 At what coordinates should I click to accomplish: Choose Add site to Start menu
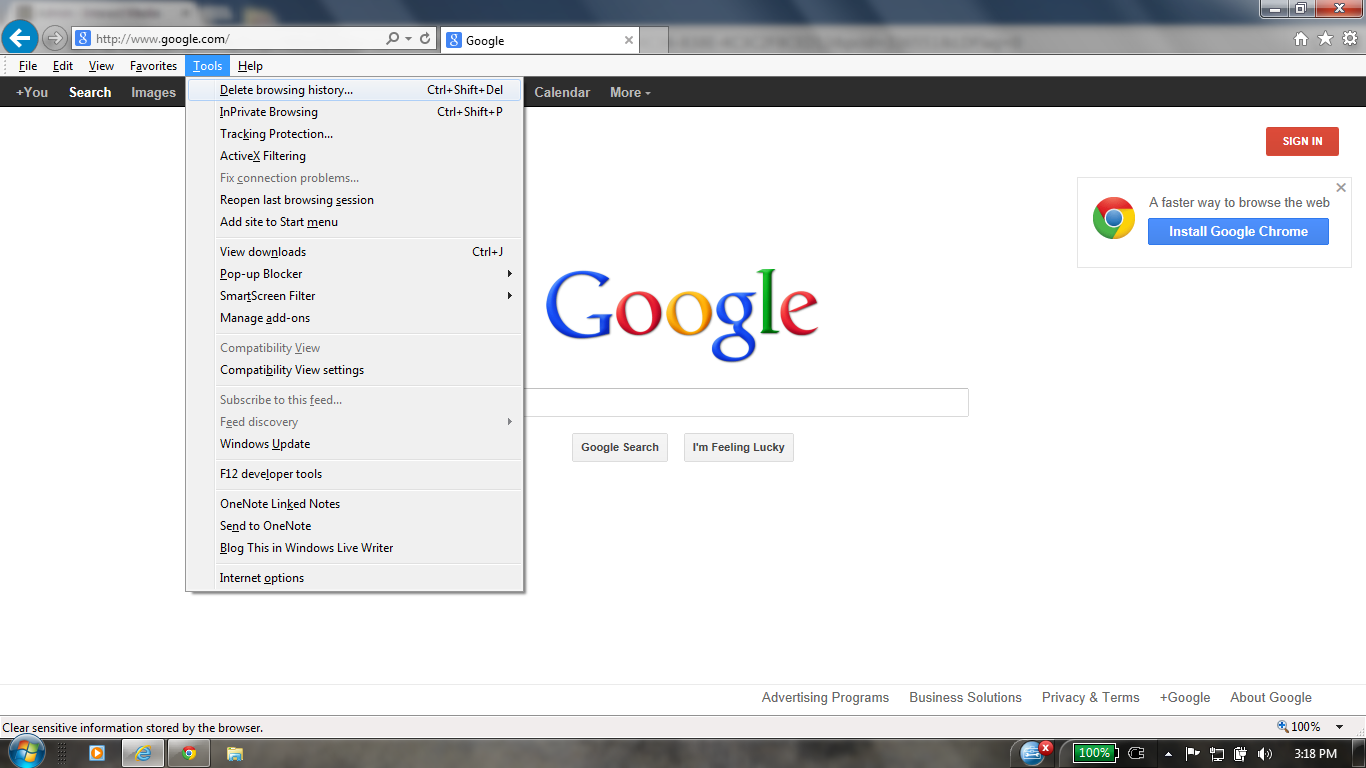pyautogui.click(x=355, y=222)
